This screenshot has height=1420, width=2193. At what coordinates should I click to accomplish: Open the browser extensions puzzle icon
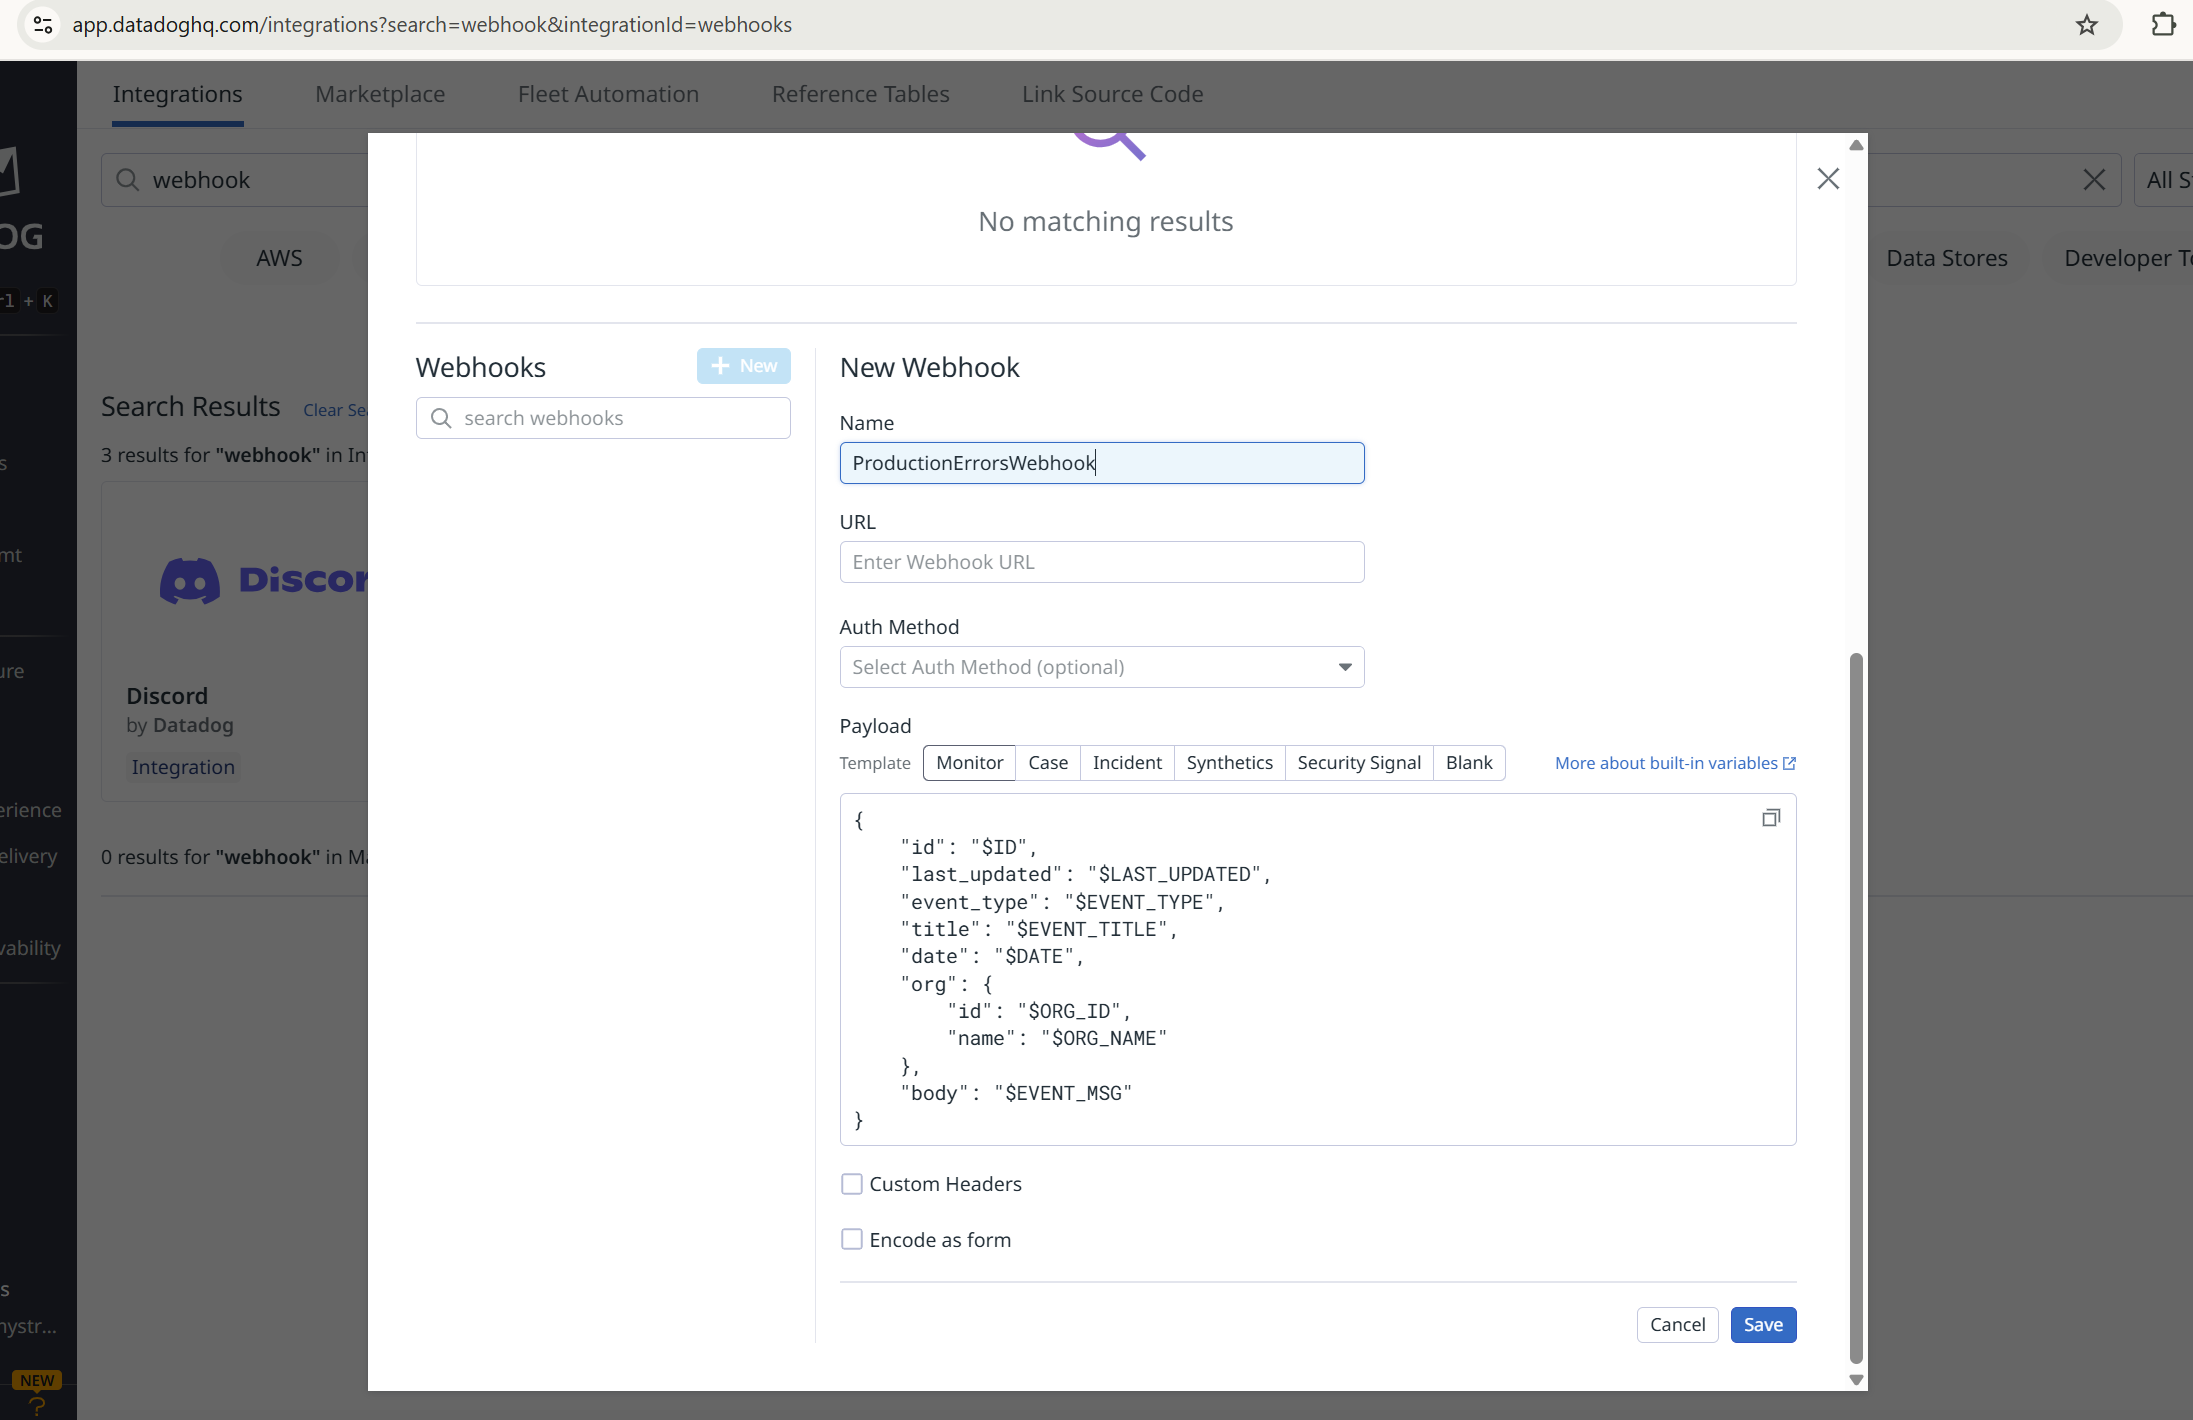pos(2163,25)
